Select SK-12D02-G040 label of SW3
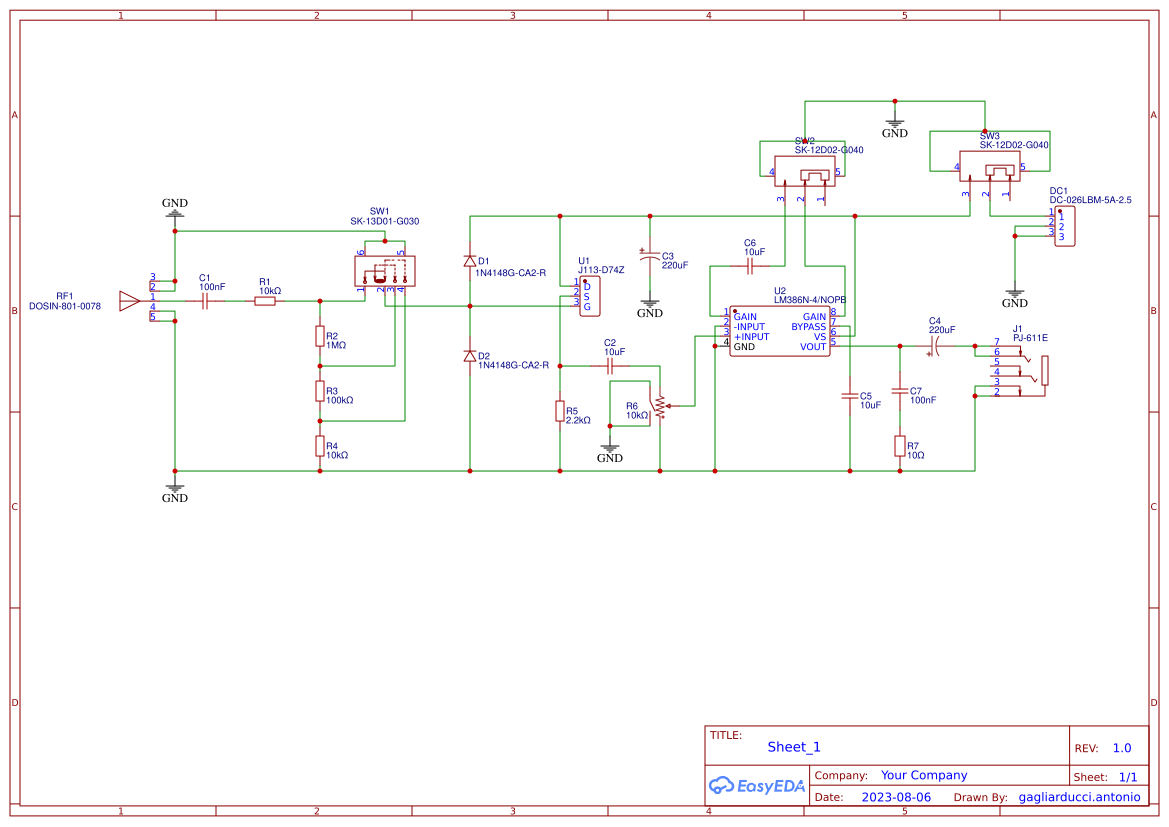Viewport: 1169px width, 827px height. 1014,145
